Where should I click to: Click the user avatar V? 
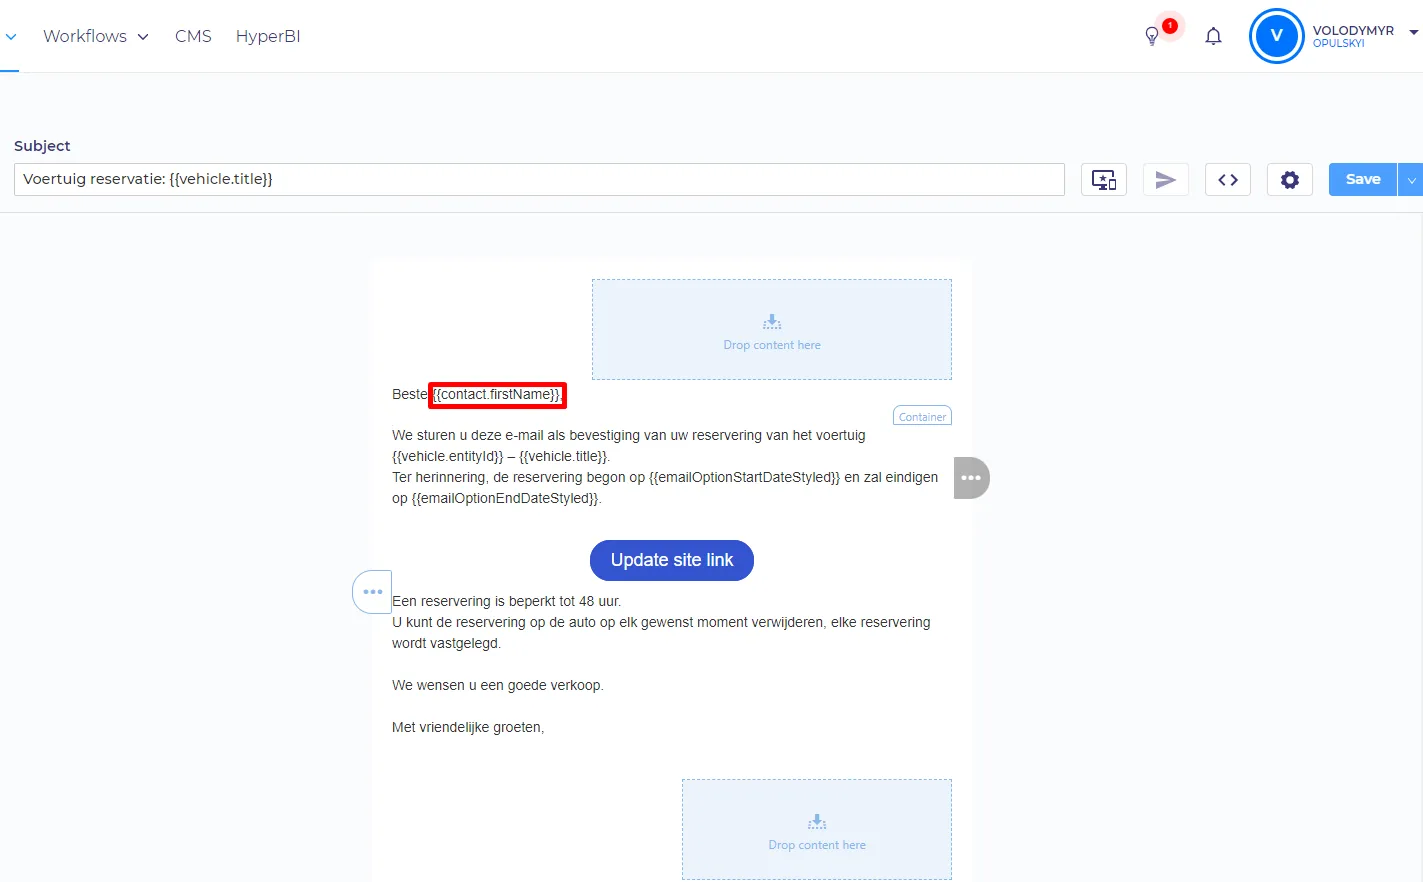click(1276, 36)
